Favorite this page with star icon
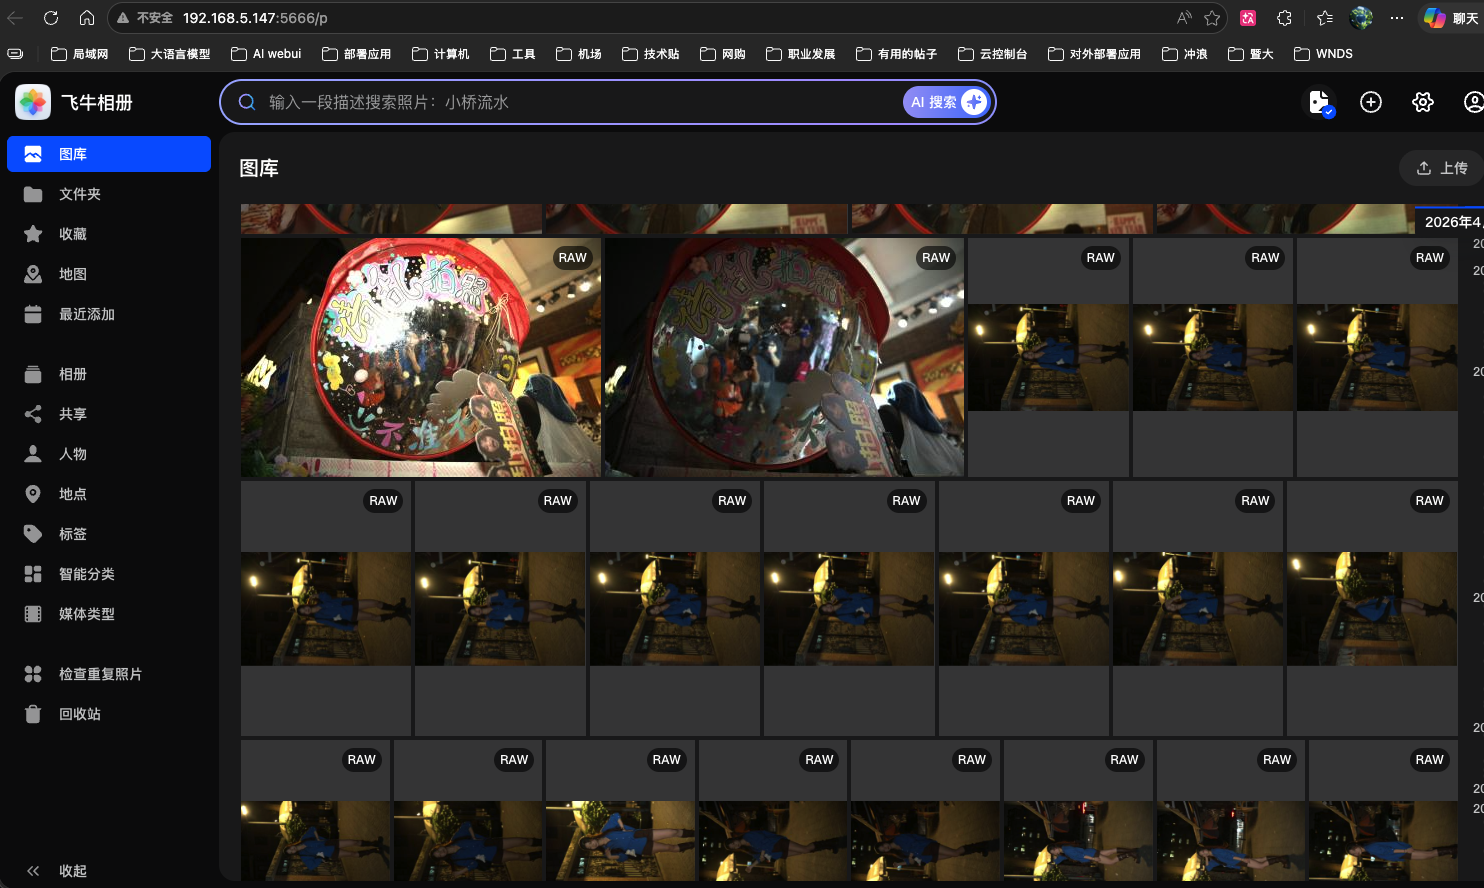Image resolution: width=1484 pixels, height=888 pixels. 1212,18
